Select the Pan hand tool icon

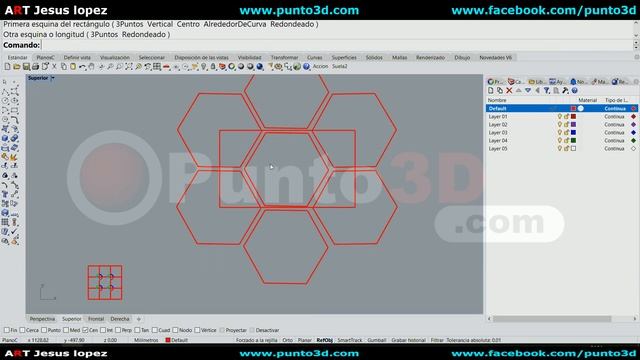pyautogui.click(x=91, y=67)
